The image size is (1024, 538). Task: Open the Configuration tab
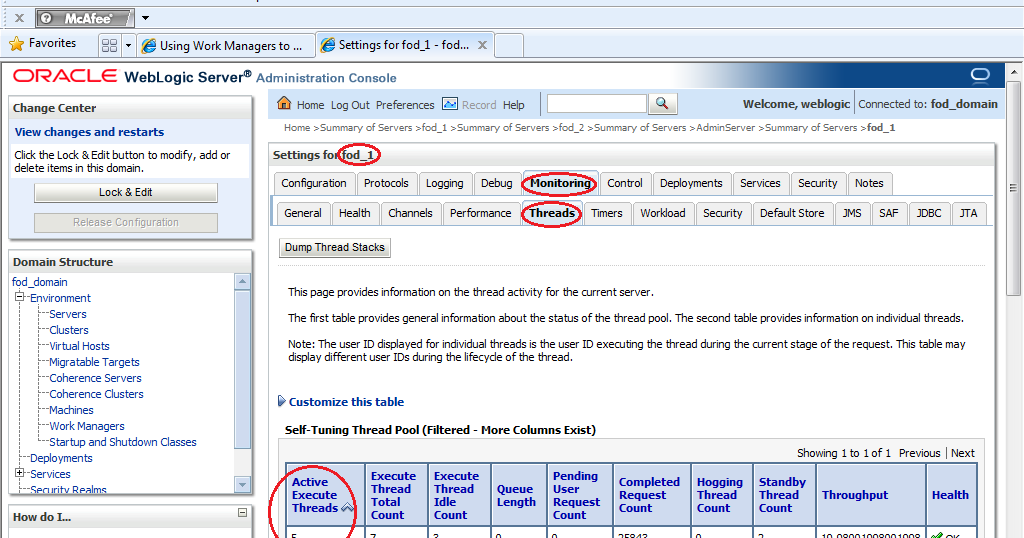point(314,183)
